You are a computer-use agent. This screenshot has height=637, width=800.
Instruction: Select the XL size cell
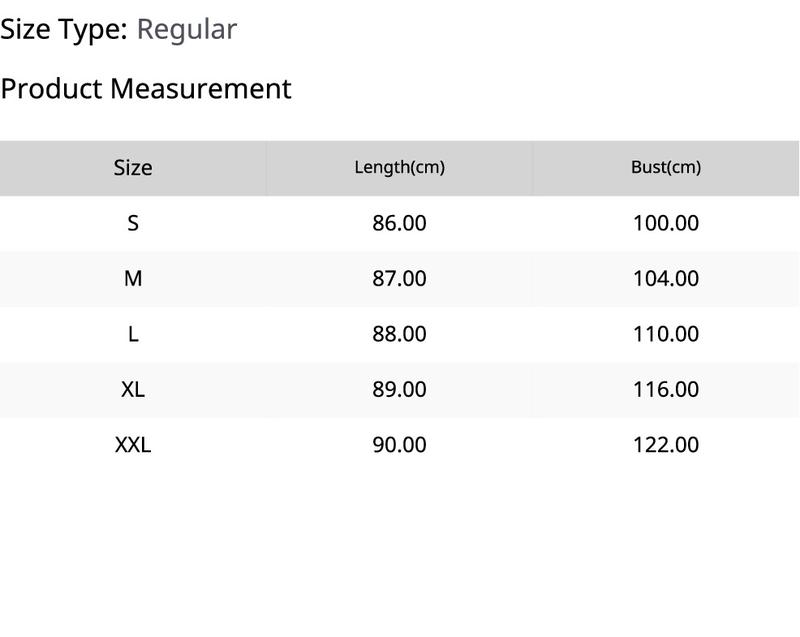tap(133, 390)
